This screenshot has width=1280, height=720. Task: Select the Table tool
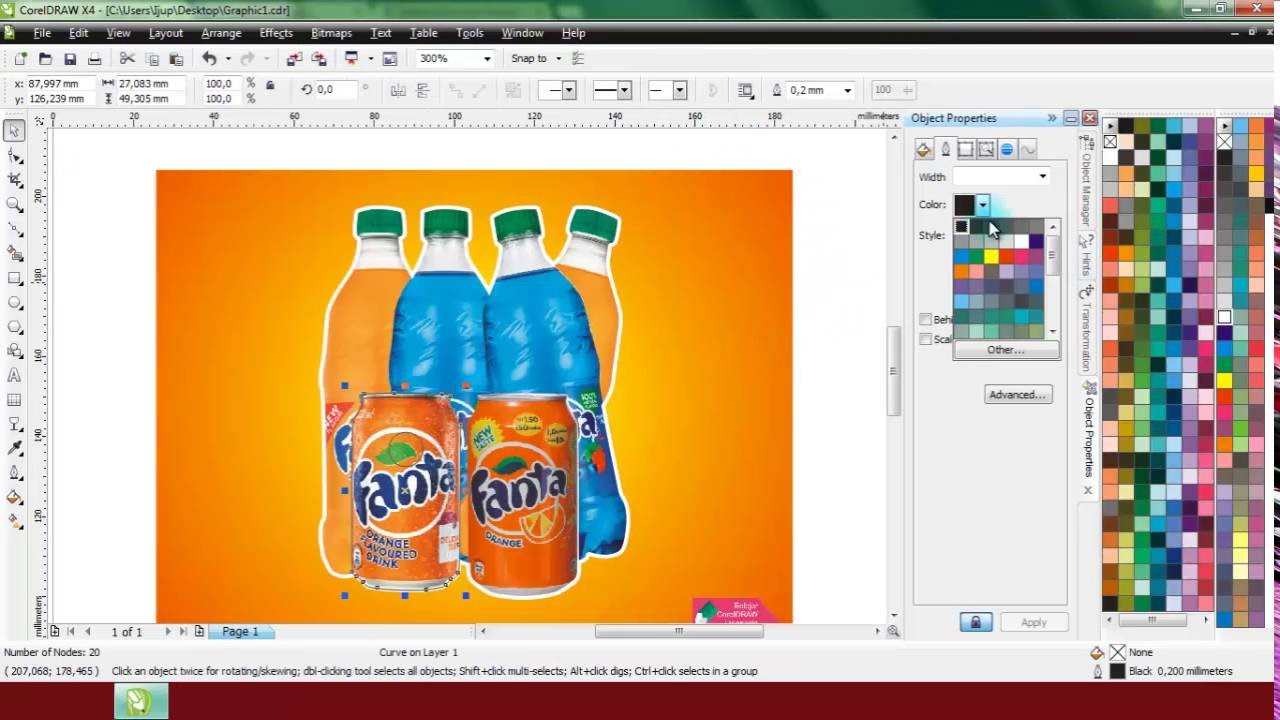(14, 400)
